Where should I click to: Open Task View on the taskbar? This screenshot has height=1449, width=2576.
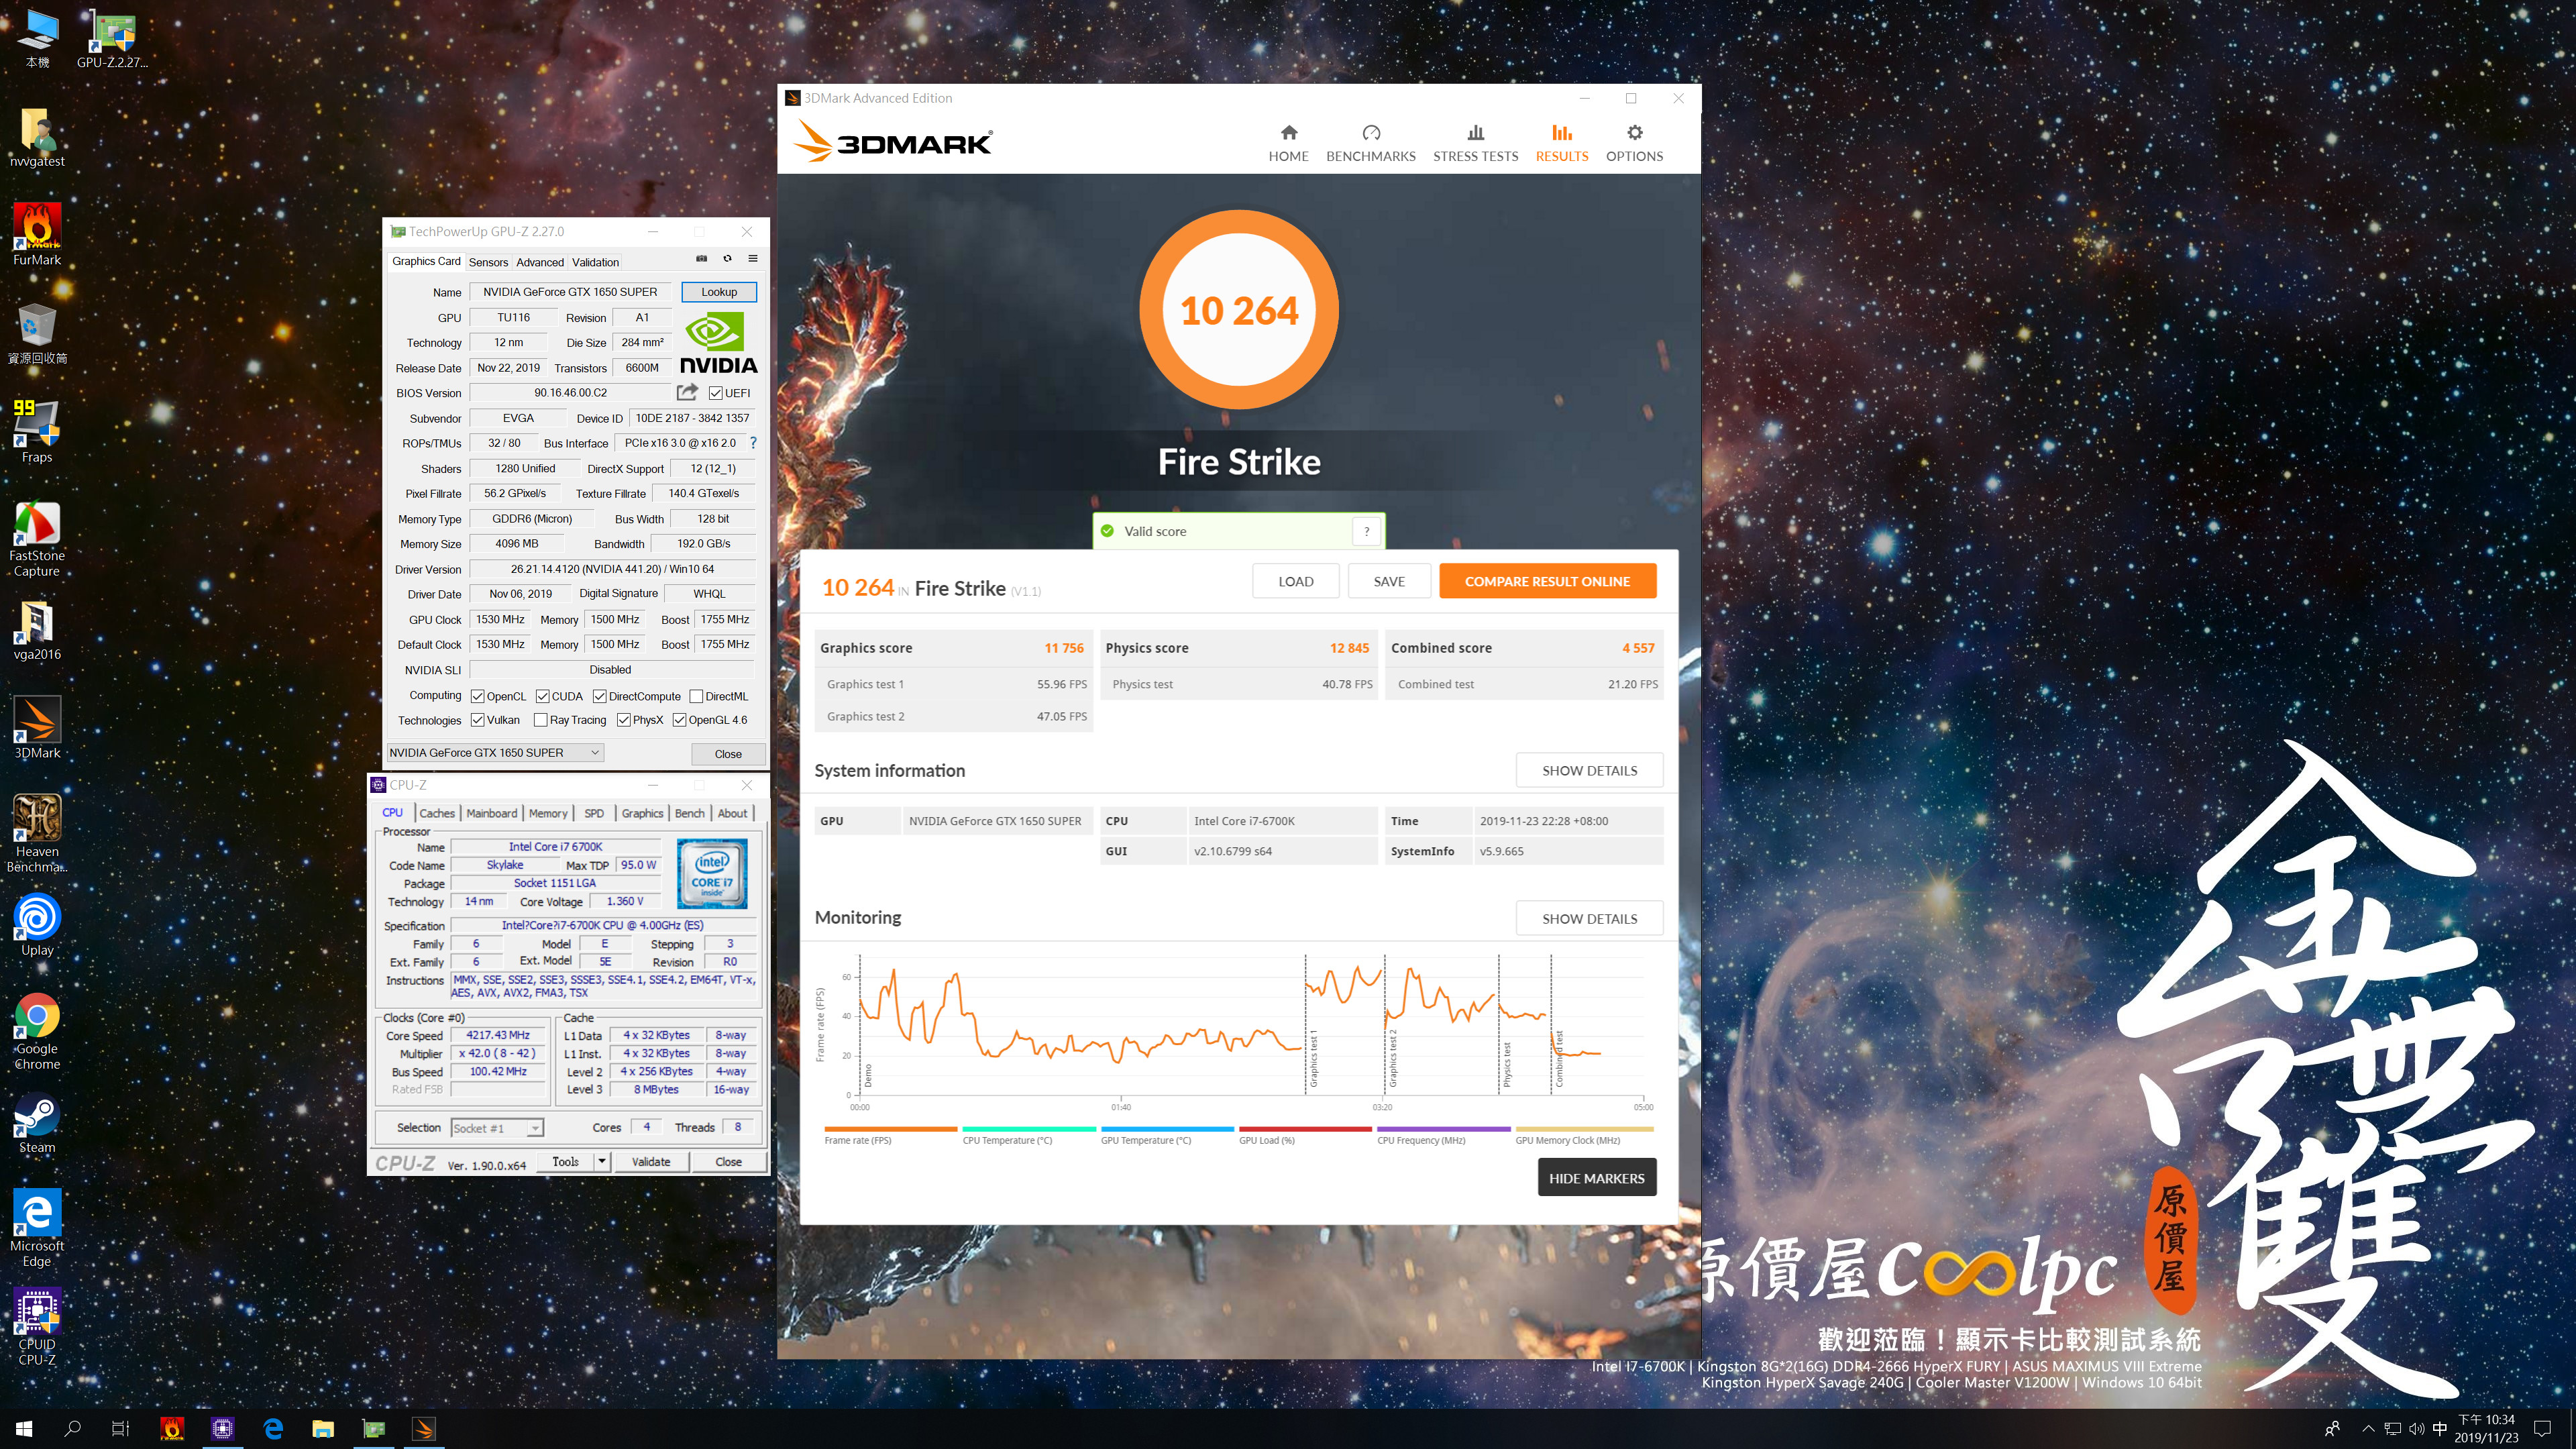pos(120,1429)
